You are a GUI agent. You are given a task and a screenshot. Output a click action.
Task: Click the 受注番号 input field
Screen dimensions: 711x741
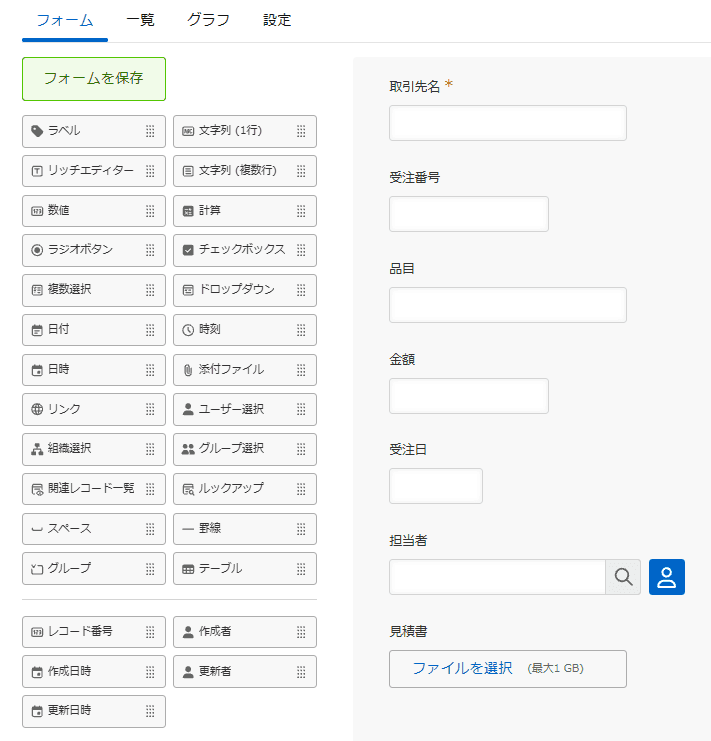469,214
